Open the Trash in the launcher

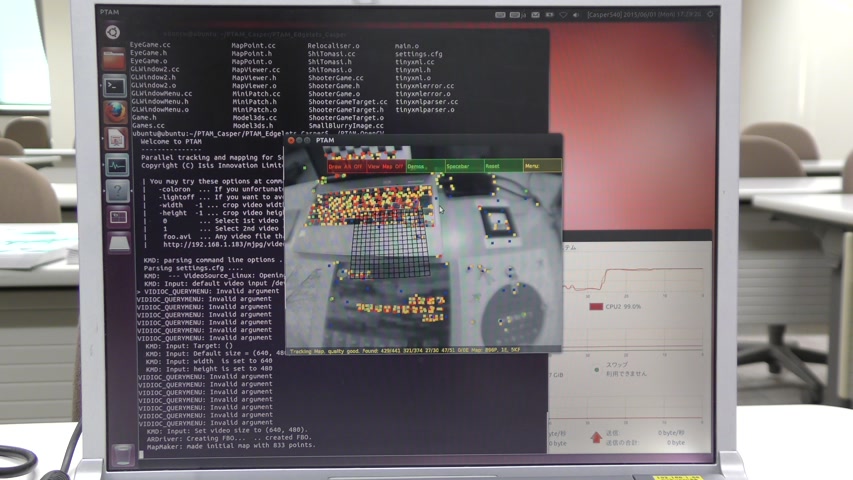(x=122, y=454)
